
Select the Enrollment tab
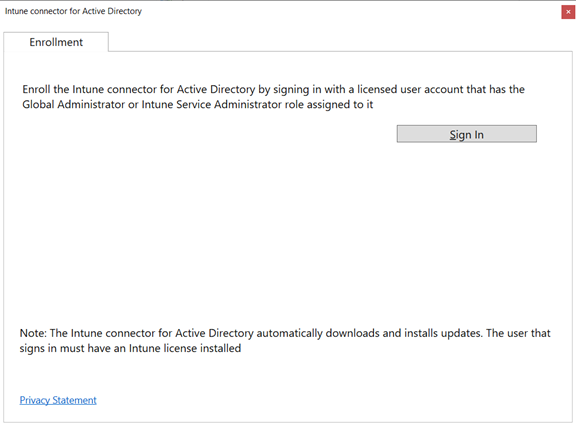(x=56, y=42)
